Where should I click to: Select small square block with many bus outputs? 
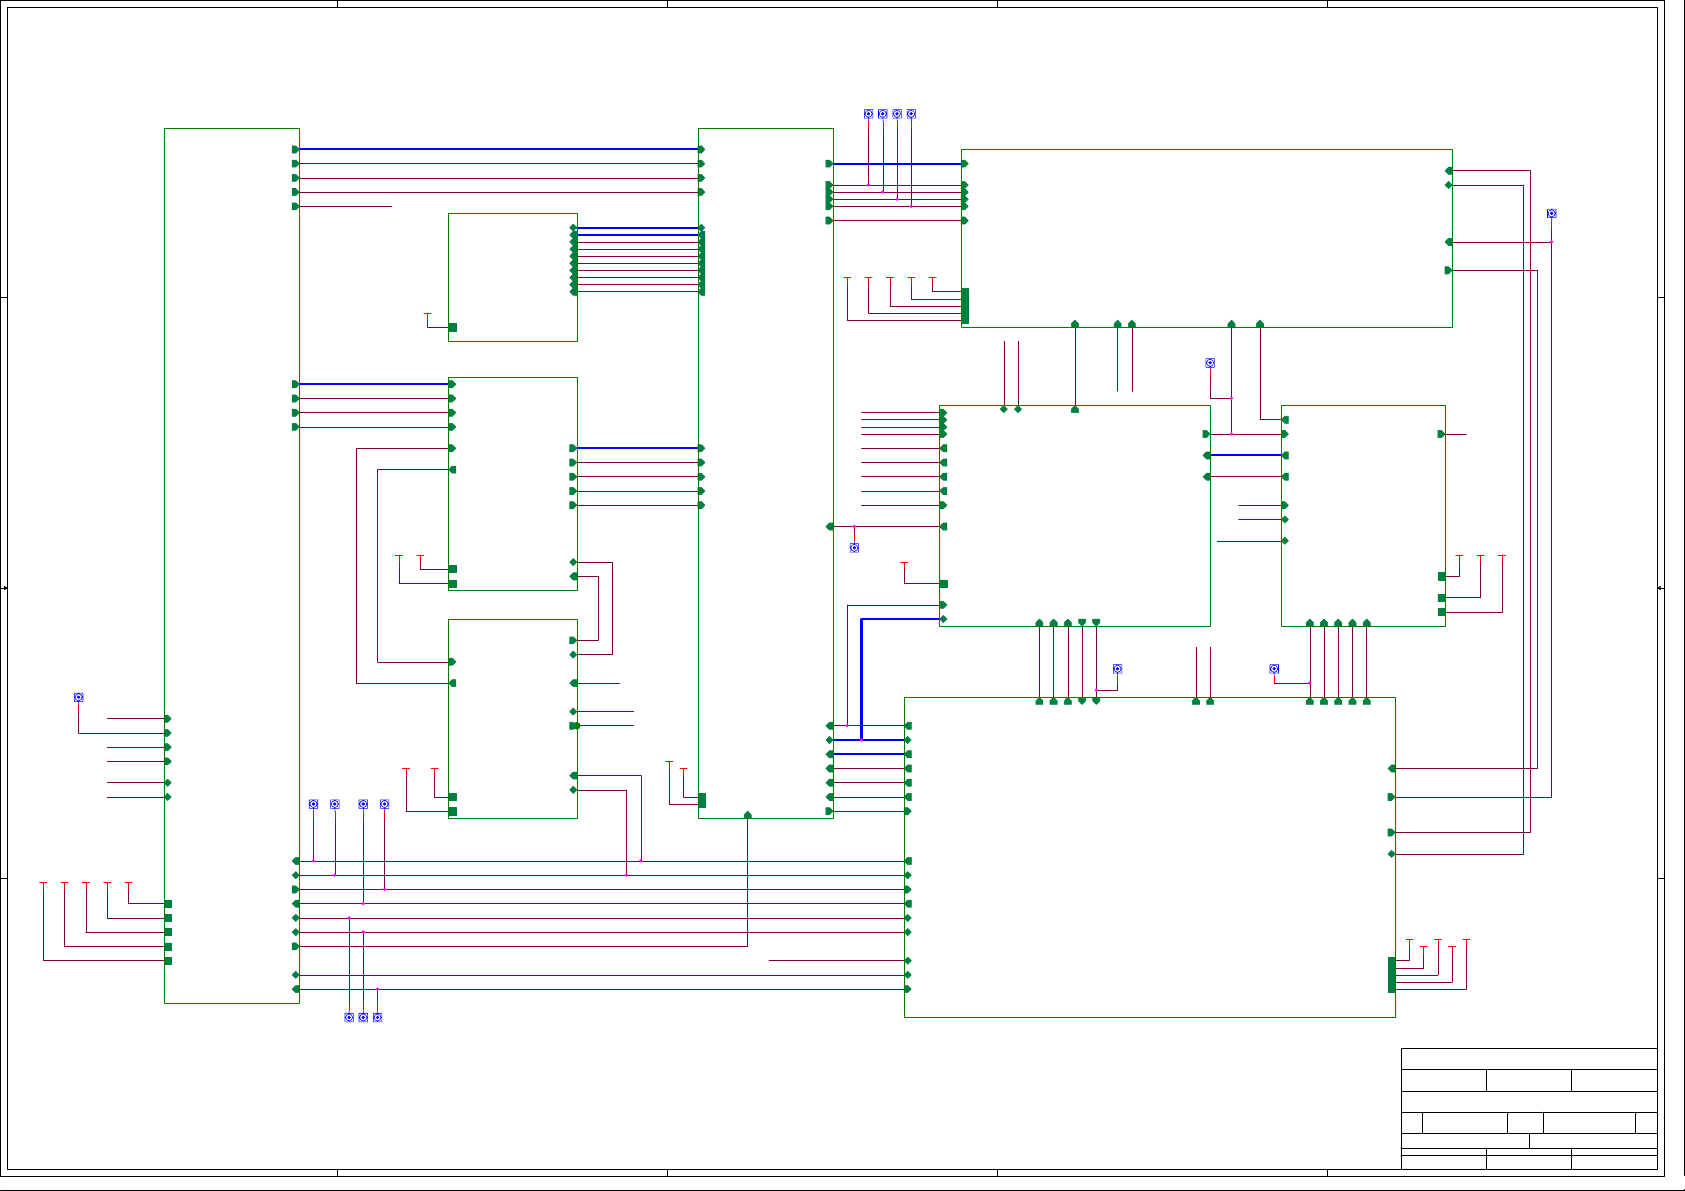coord(512,277)
